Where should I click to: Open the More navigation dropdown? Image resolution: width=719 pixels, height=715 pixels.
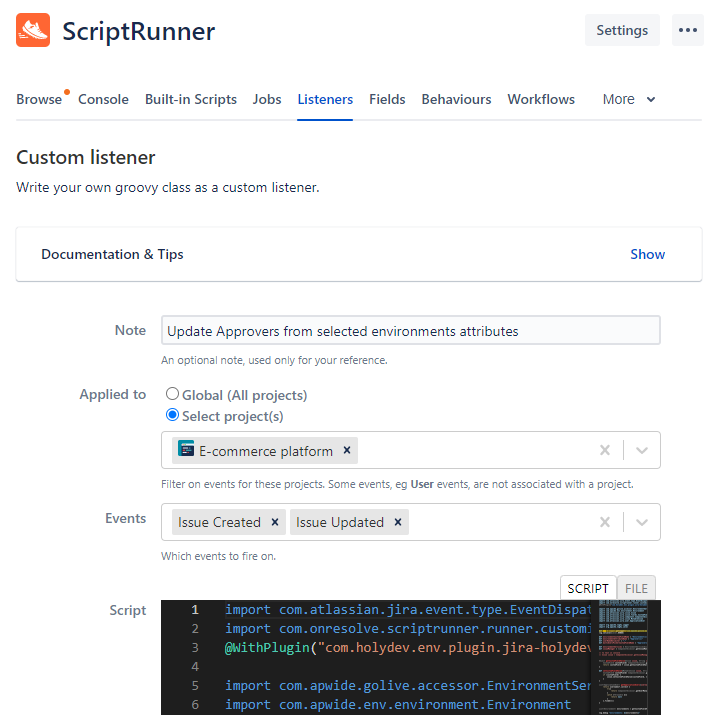pyautogui.click(x=629, y=99)
